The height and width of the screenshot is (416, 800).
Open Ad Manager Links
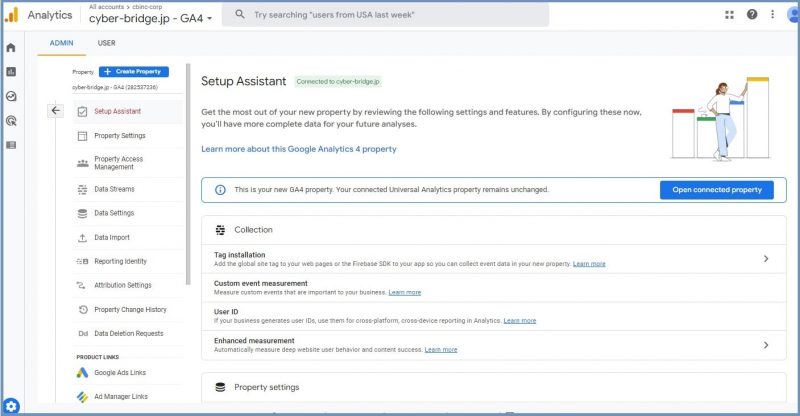pos(128,397)
